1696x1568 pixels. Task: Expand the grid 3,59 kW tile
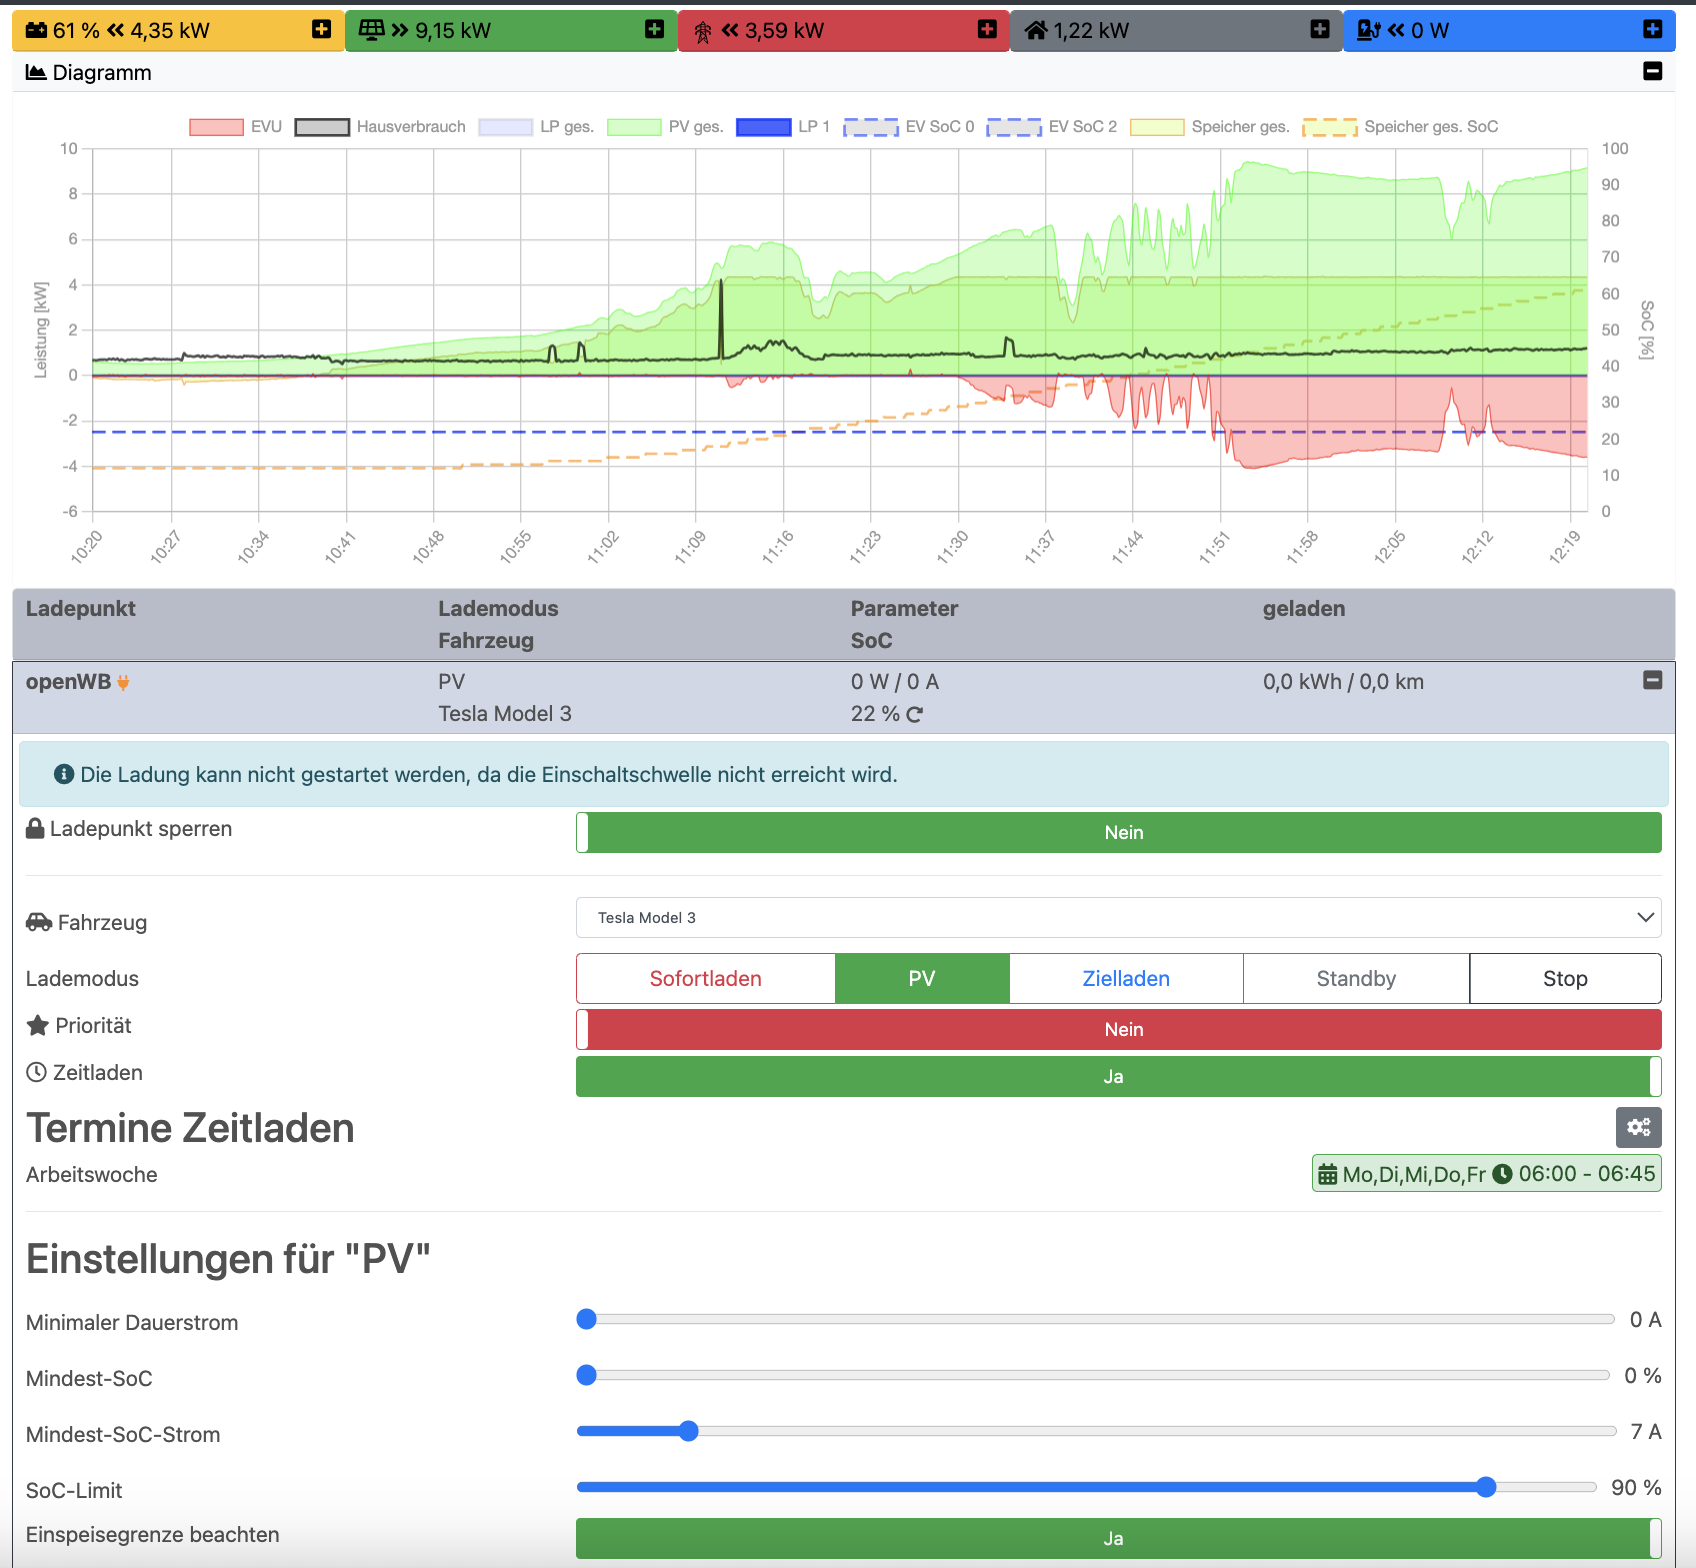point(987,30)
